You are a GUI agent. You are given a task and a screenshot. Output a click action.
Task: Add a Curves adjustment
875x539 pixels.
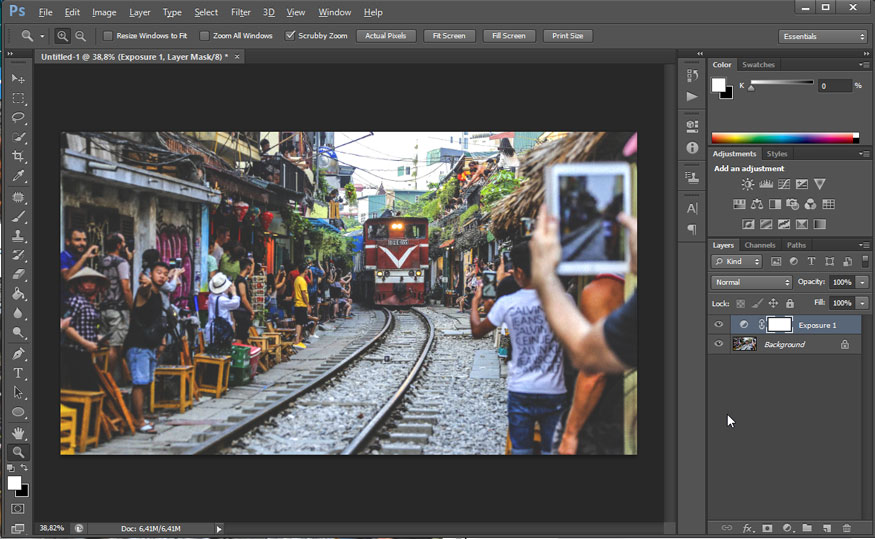point(783,184)
